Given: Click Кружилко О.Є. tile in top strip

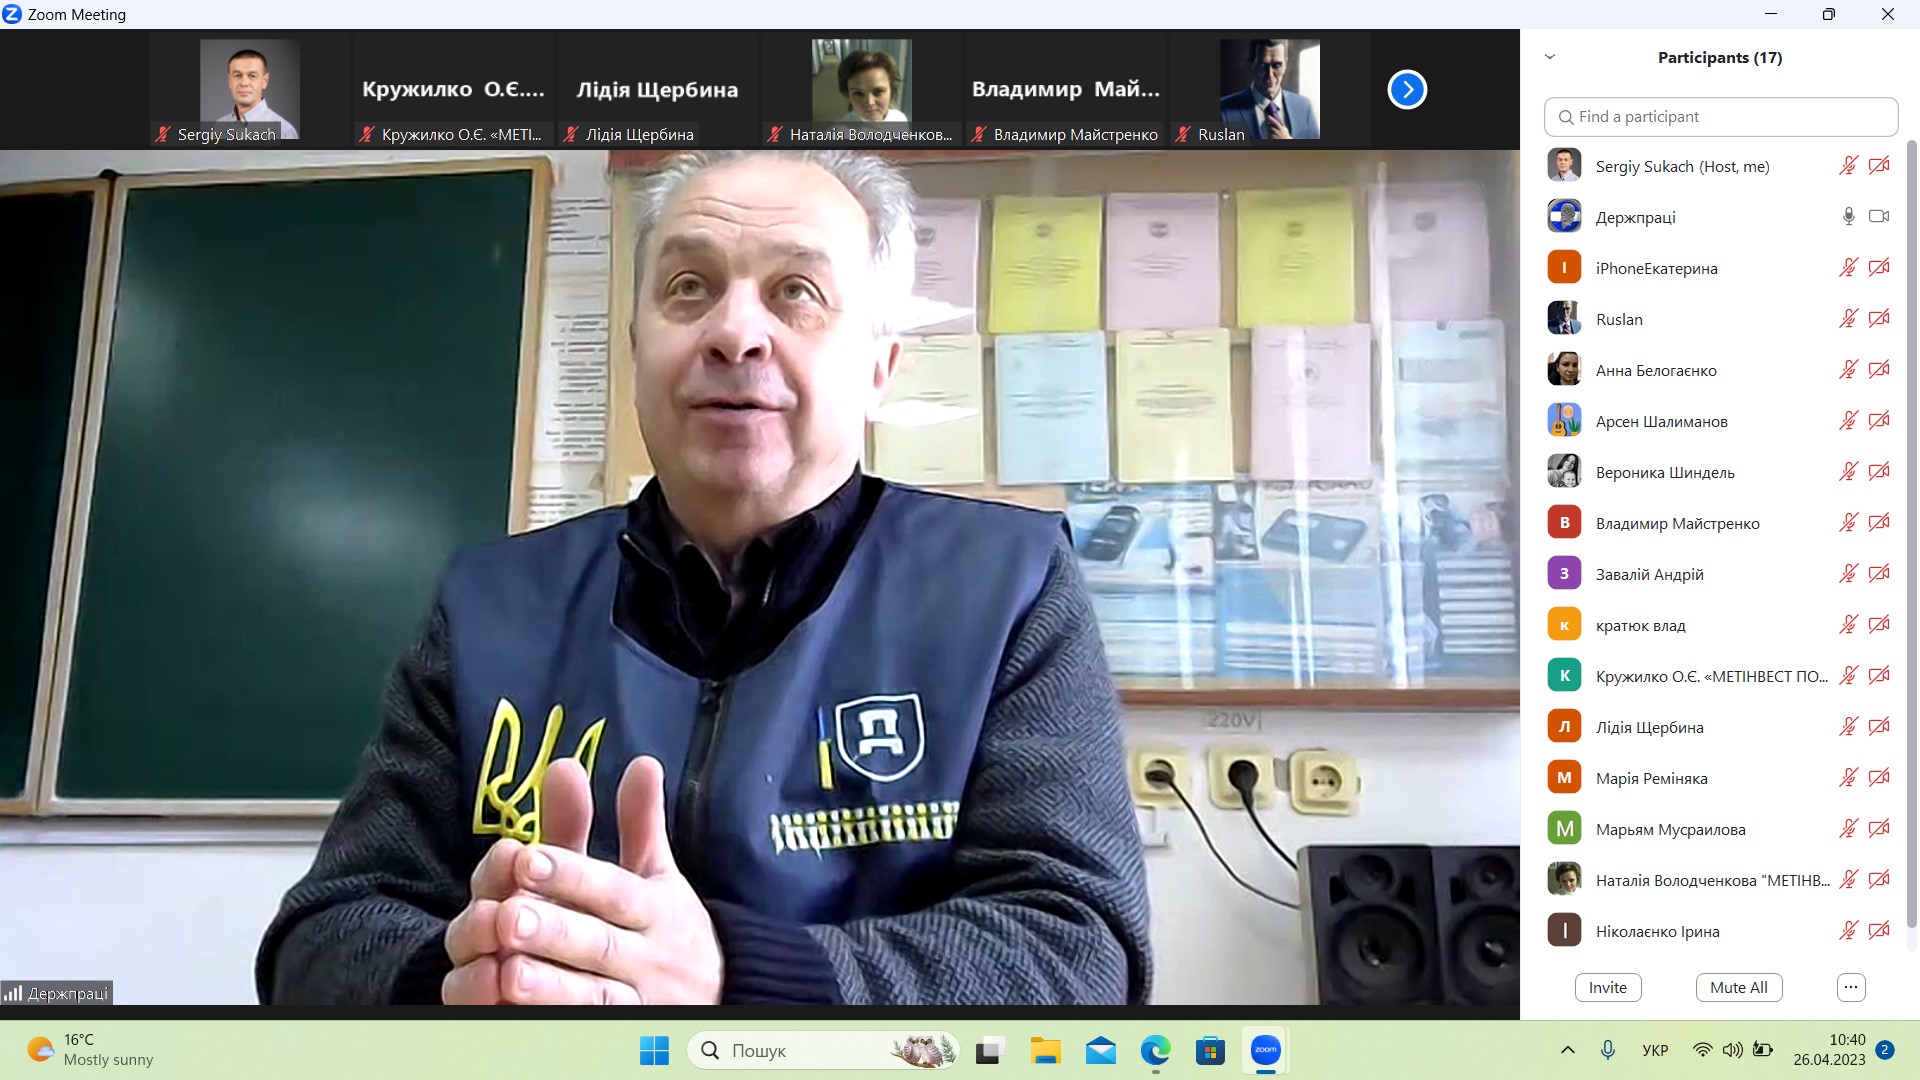Looking at the screenshot, I should pyautogui.click(x=454, y=90).
